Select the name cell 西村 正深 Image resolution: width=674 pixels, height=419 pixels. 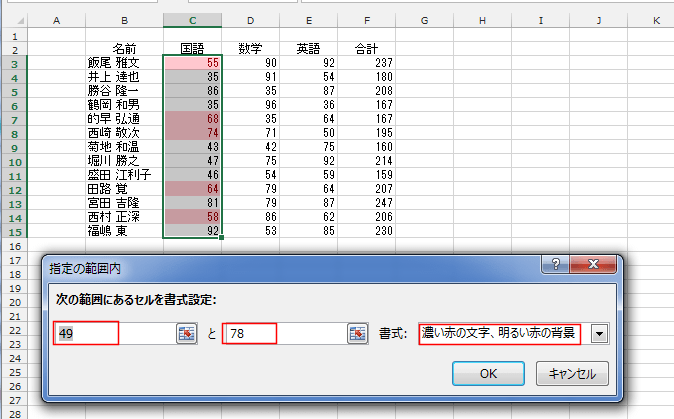pos(124,217)
